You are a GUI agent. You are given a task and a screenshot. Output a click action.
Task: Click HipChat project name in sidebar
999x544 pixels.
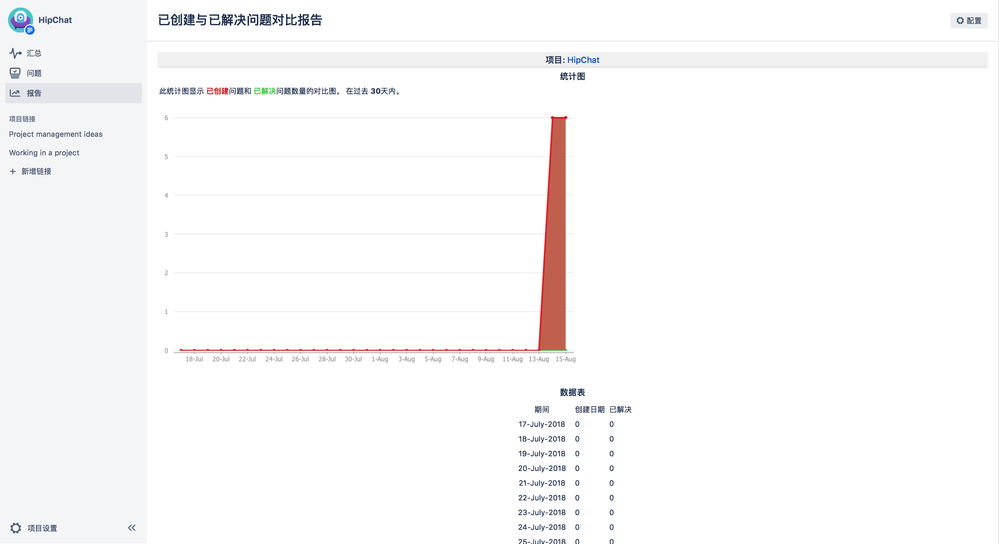pos(55,20)
